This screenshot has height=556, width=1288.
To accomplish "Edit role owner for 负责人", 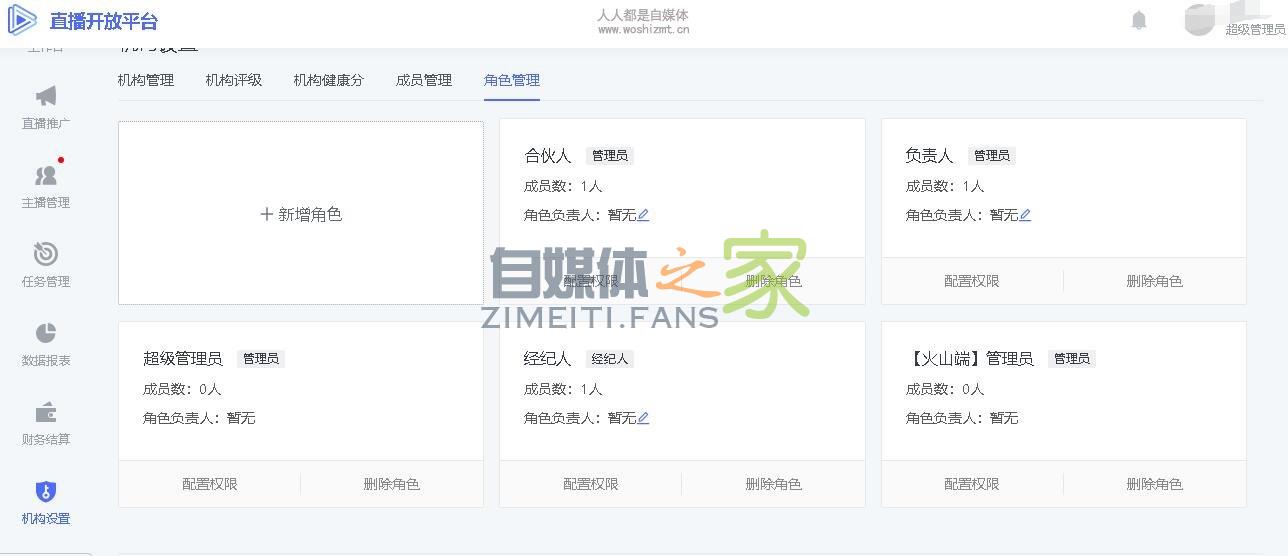I will click(1025, 215).
